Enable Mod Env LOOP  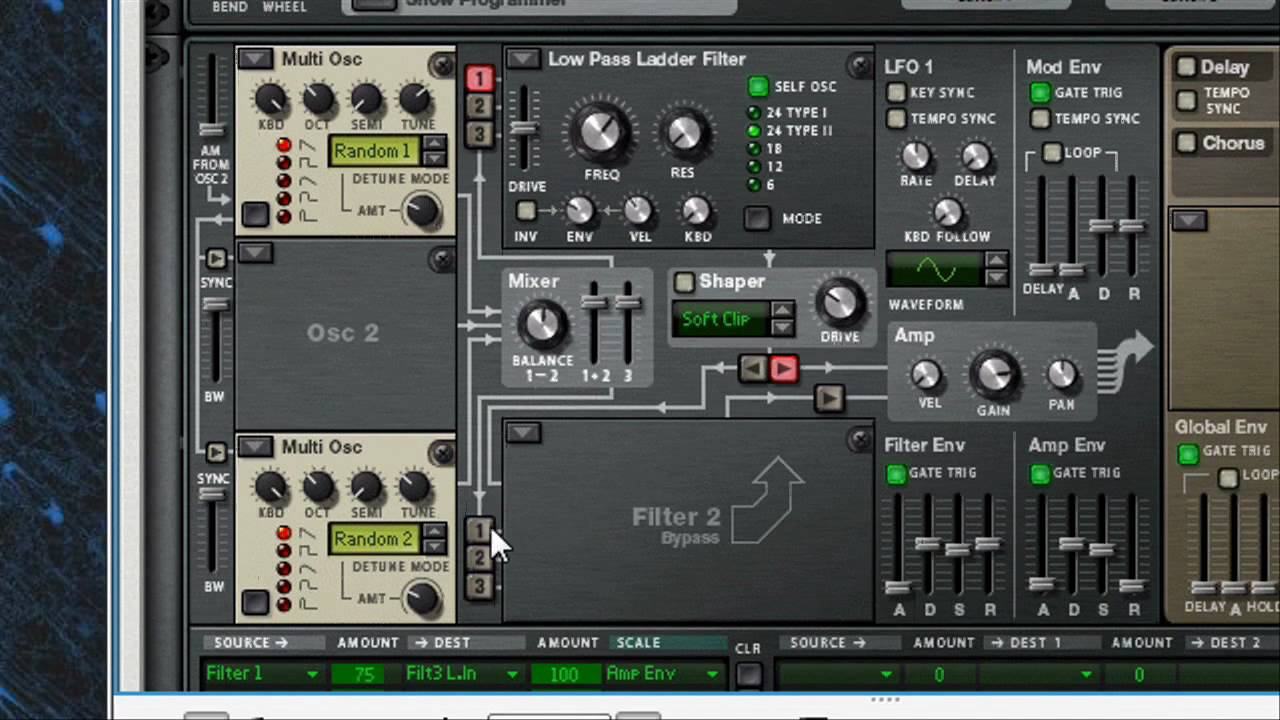[x=1052, y=153]
